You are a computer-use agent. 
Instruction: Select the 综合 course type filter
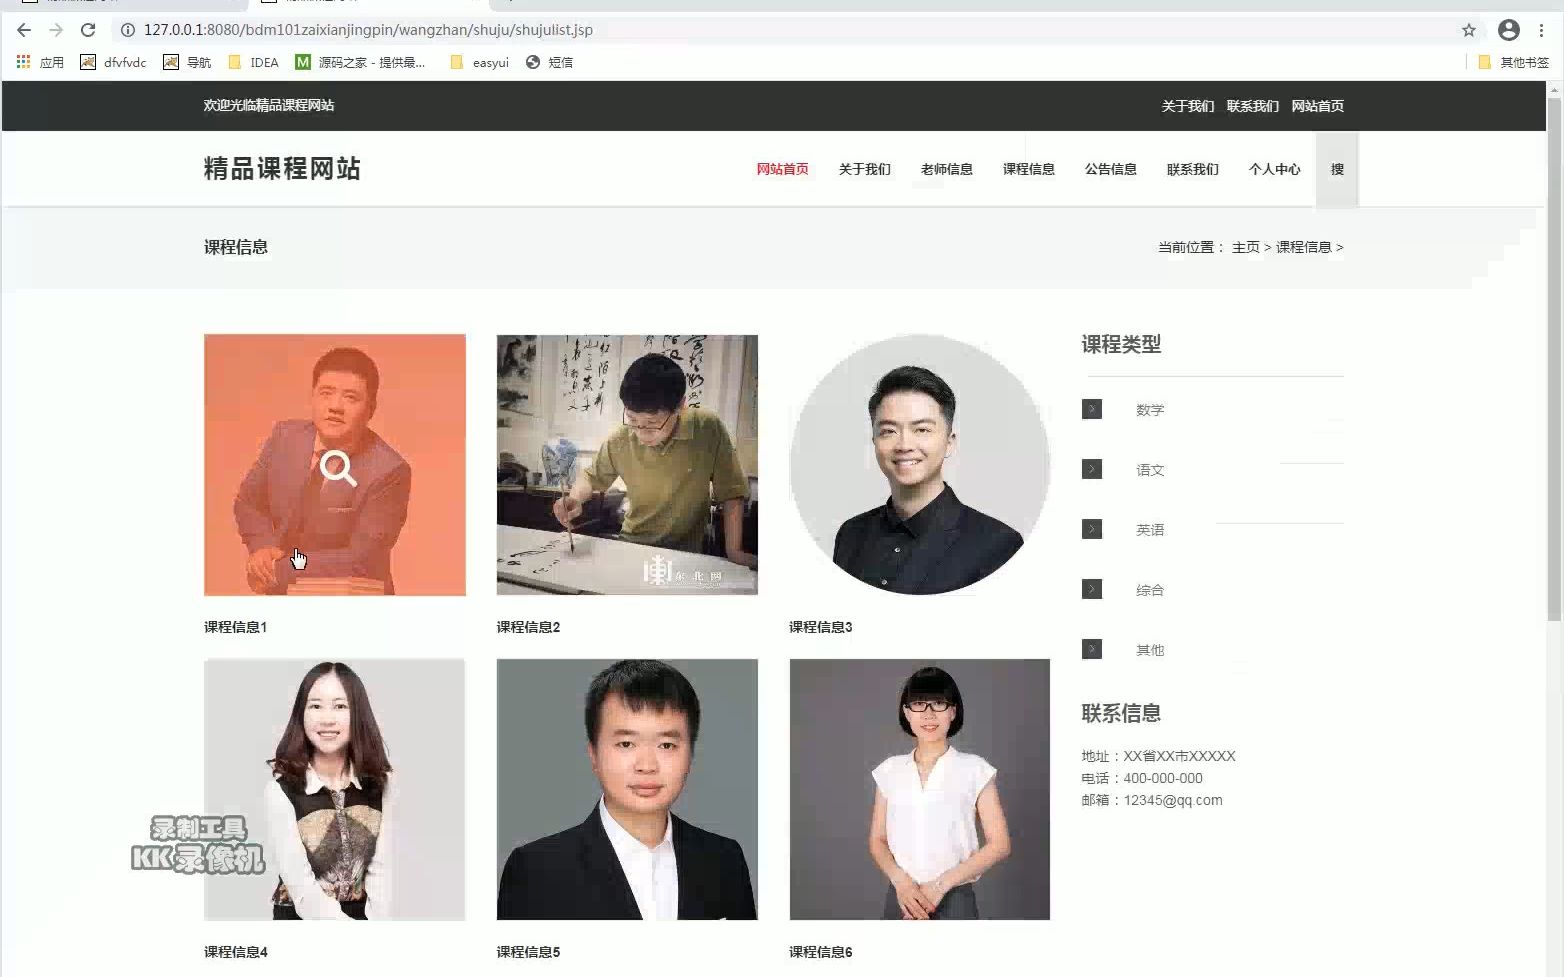[x=1150, y=590]
